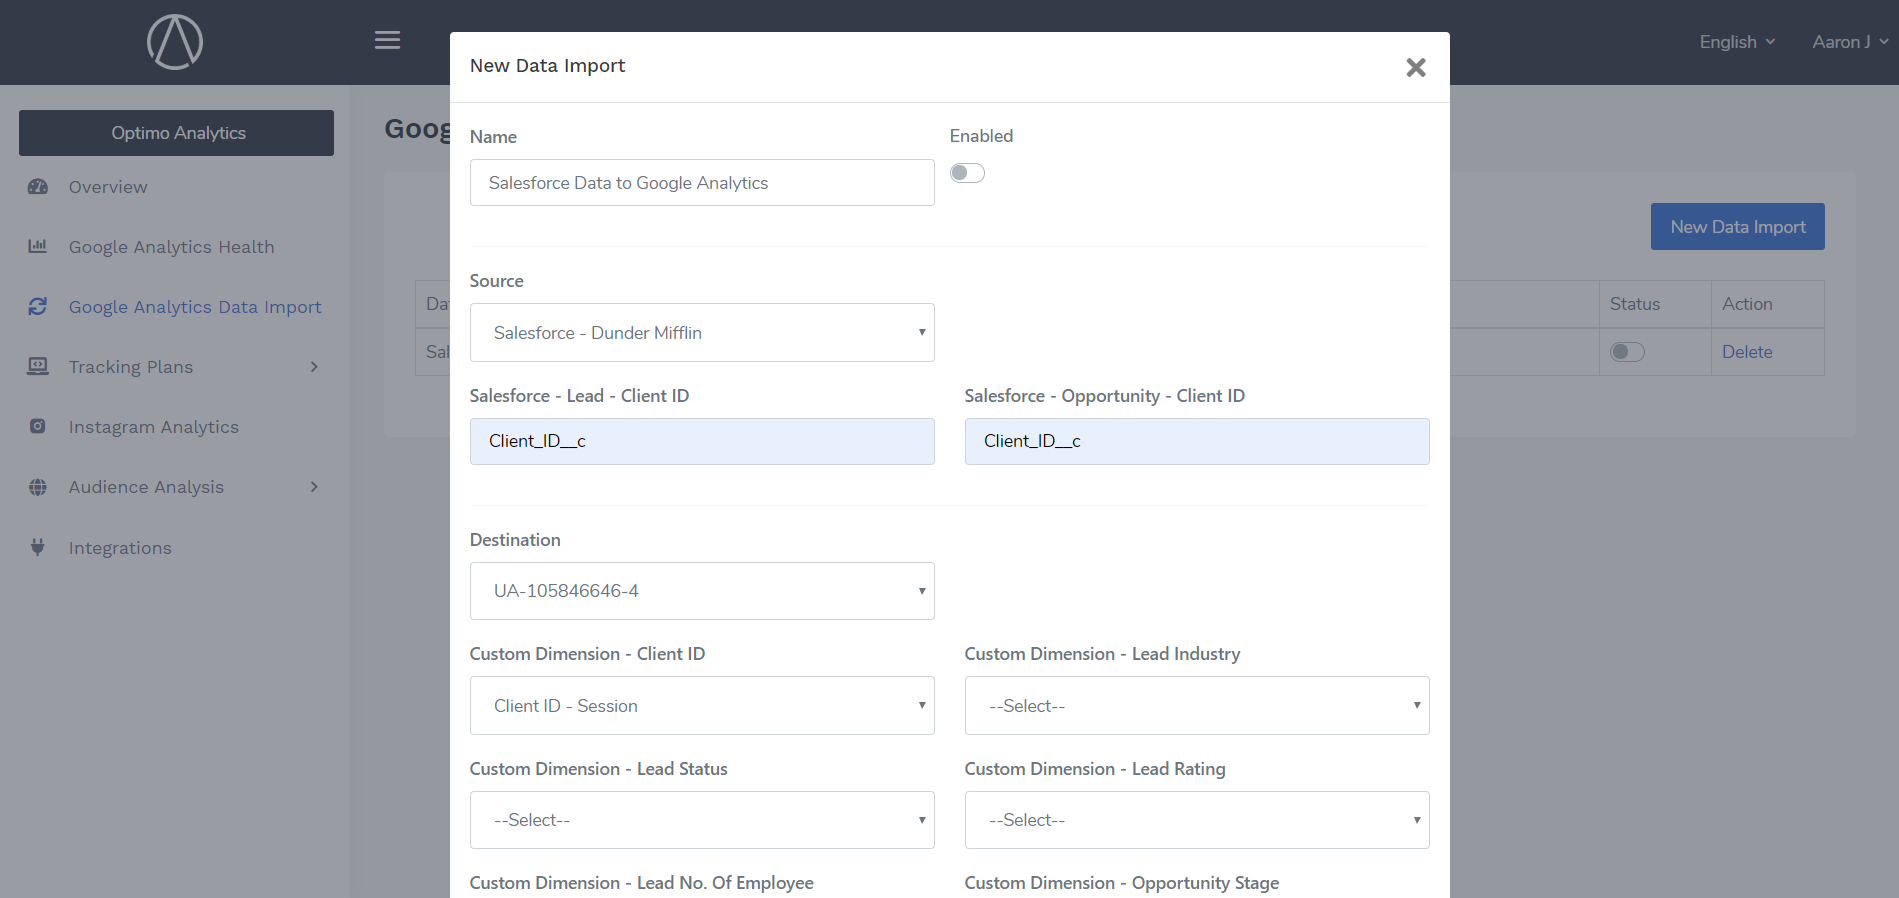Click the Delete link in table

coord(1747,352)
